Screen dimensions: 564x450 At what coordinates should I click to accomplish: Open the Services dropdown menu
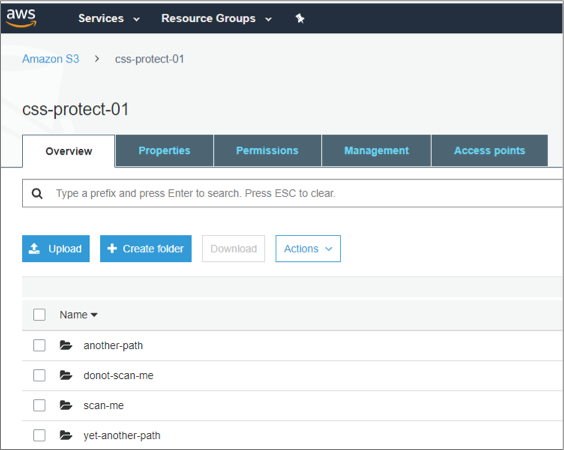coord(109,18)
